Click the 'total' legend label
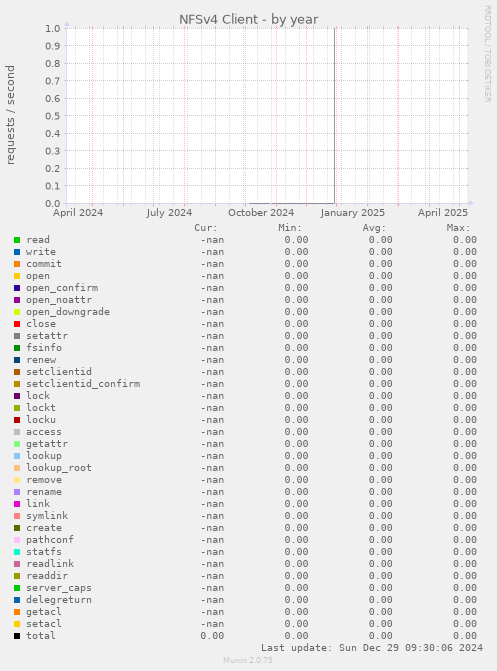The width and height of the screenshot is (497, 671). (41, 636)
